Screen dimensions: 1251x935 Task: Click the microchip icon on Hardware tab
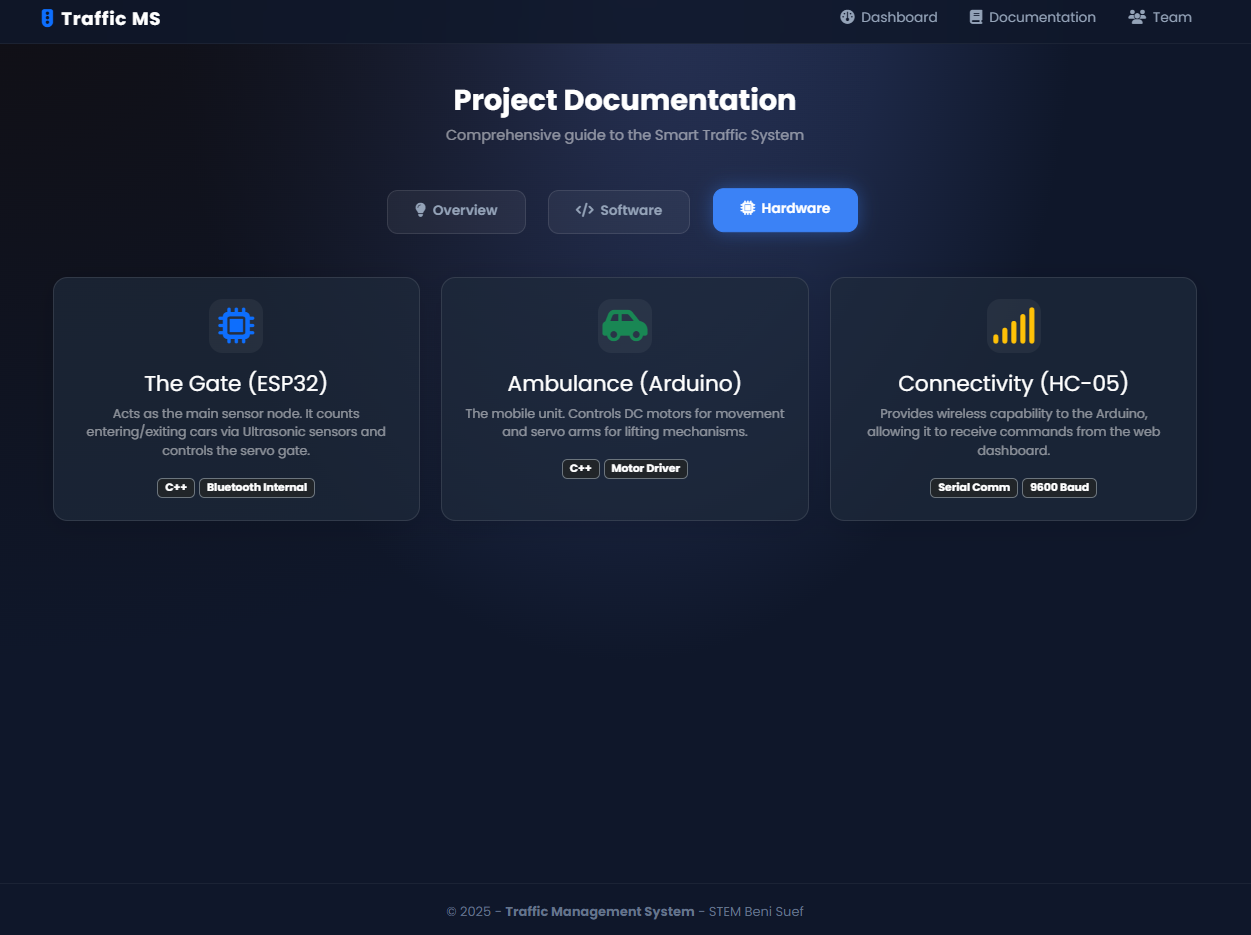747,208
